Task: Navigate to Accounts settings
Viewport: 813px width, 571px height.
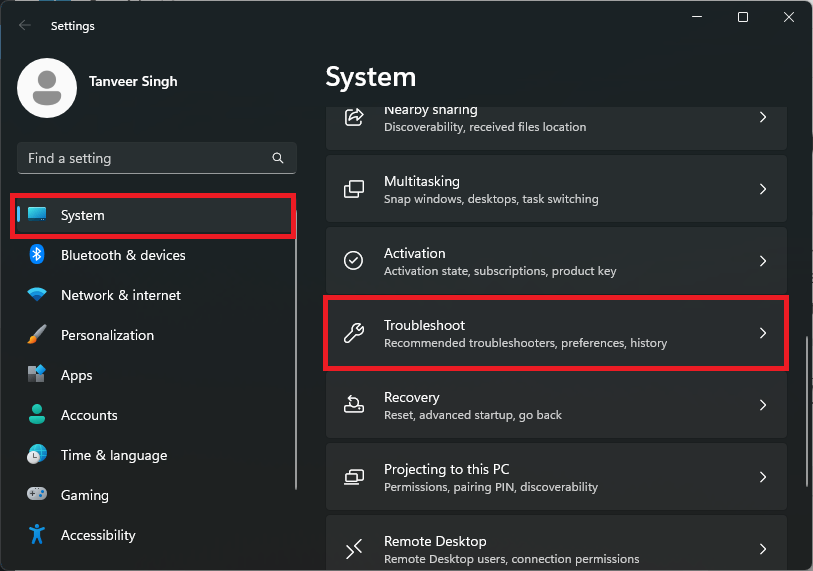Action: point(154,415)
